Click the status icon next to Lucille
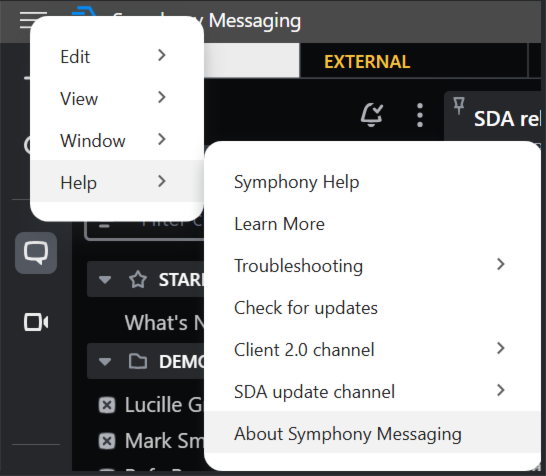Viewport: 546px width, 476px height. [x=107, y=405]
